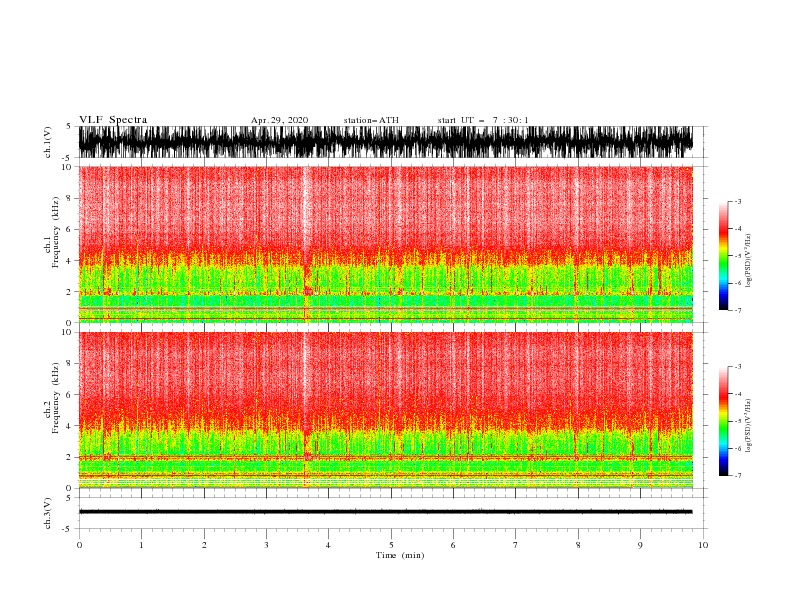Click the "5" tick on the Time axis

coord(391,545)
